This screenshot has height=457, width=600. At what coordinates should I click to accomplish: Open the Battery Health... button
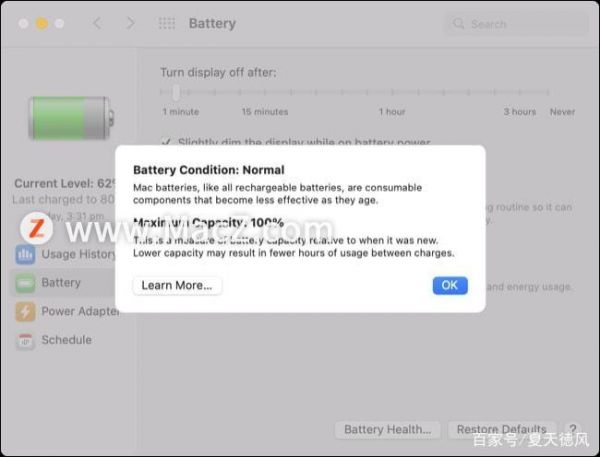coord(388,429)
